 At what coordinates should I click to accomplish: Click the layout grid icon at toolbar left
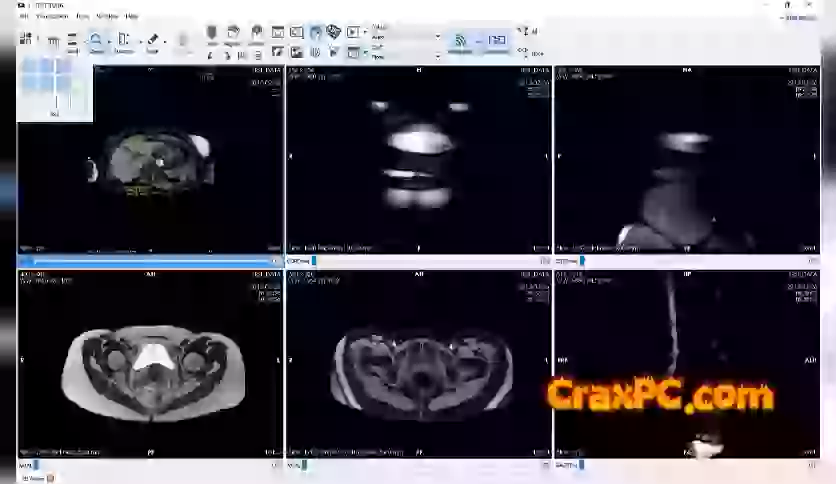point(26,40)
